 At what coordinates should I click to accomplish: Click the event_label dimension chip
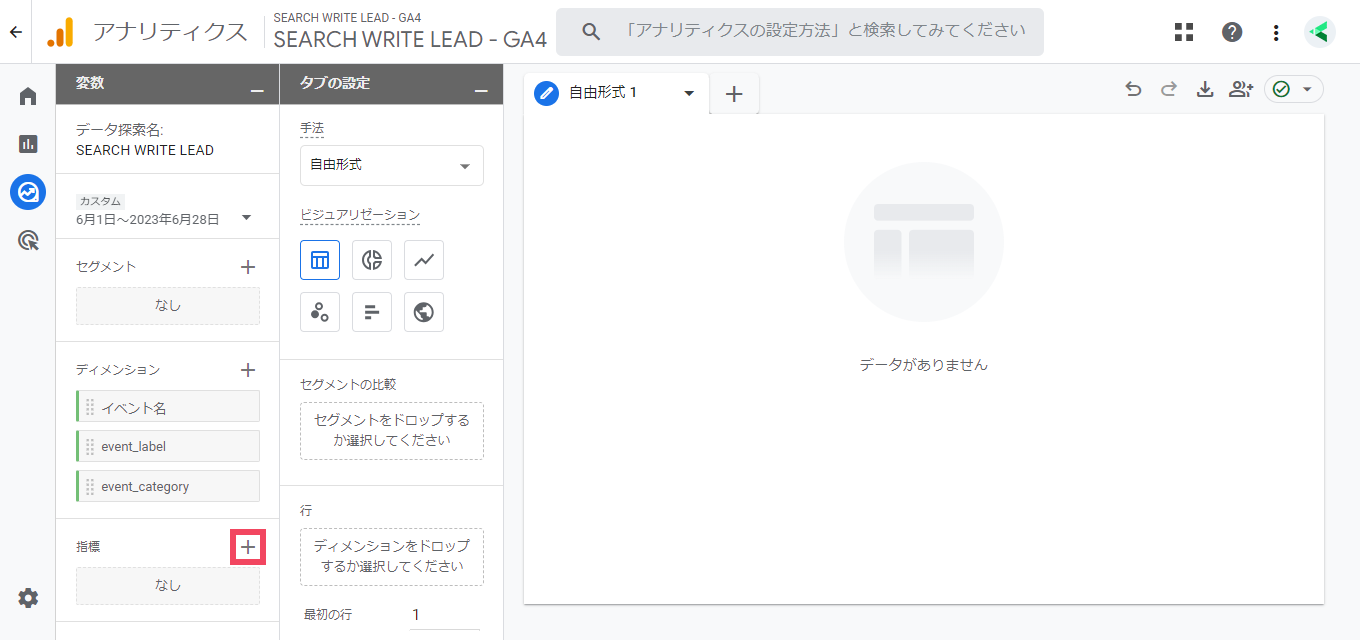point(168,446)
